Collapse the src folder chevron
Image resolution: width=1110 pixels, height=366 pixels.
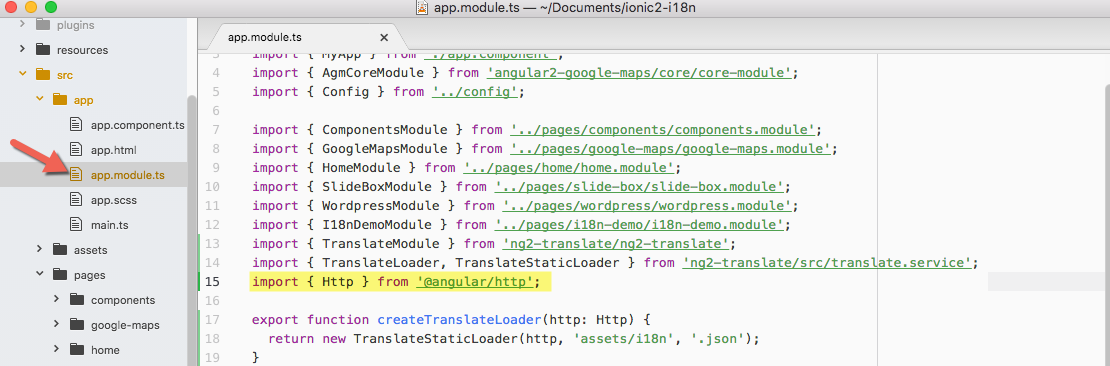pyautogui.click(x=22, y=74)
